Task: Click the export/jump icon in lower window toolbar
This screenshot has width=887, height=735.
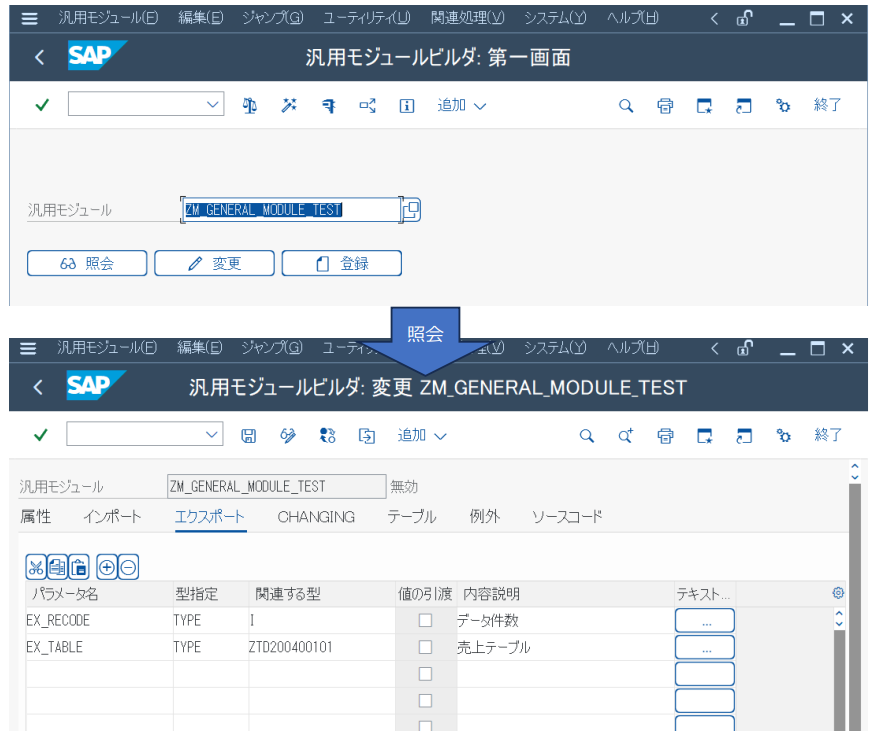Action: (367, 436)
